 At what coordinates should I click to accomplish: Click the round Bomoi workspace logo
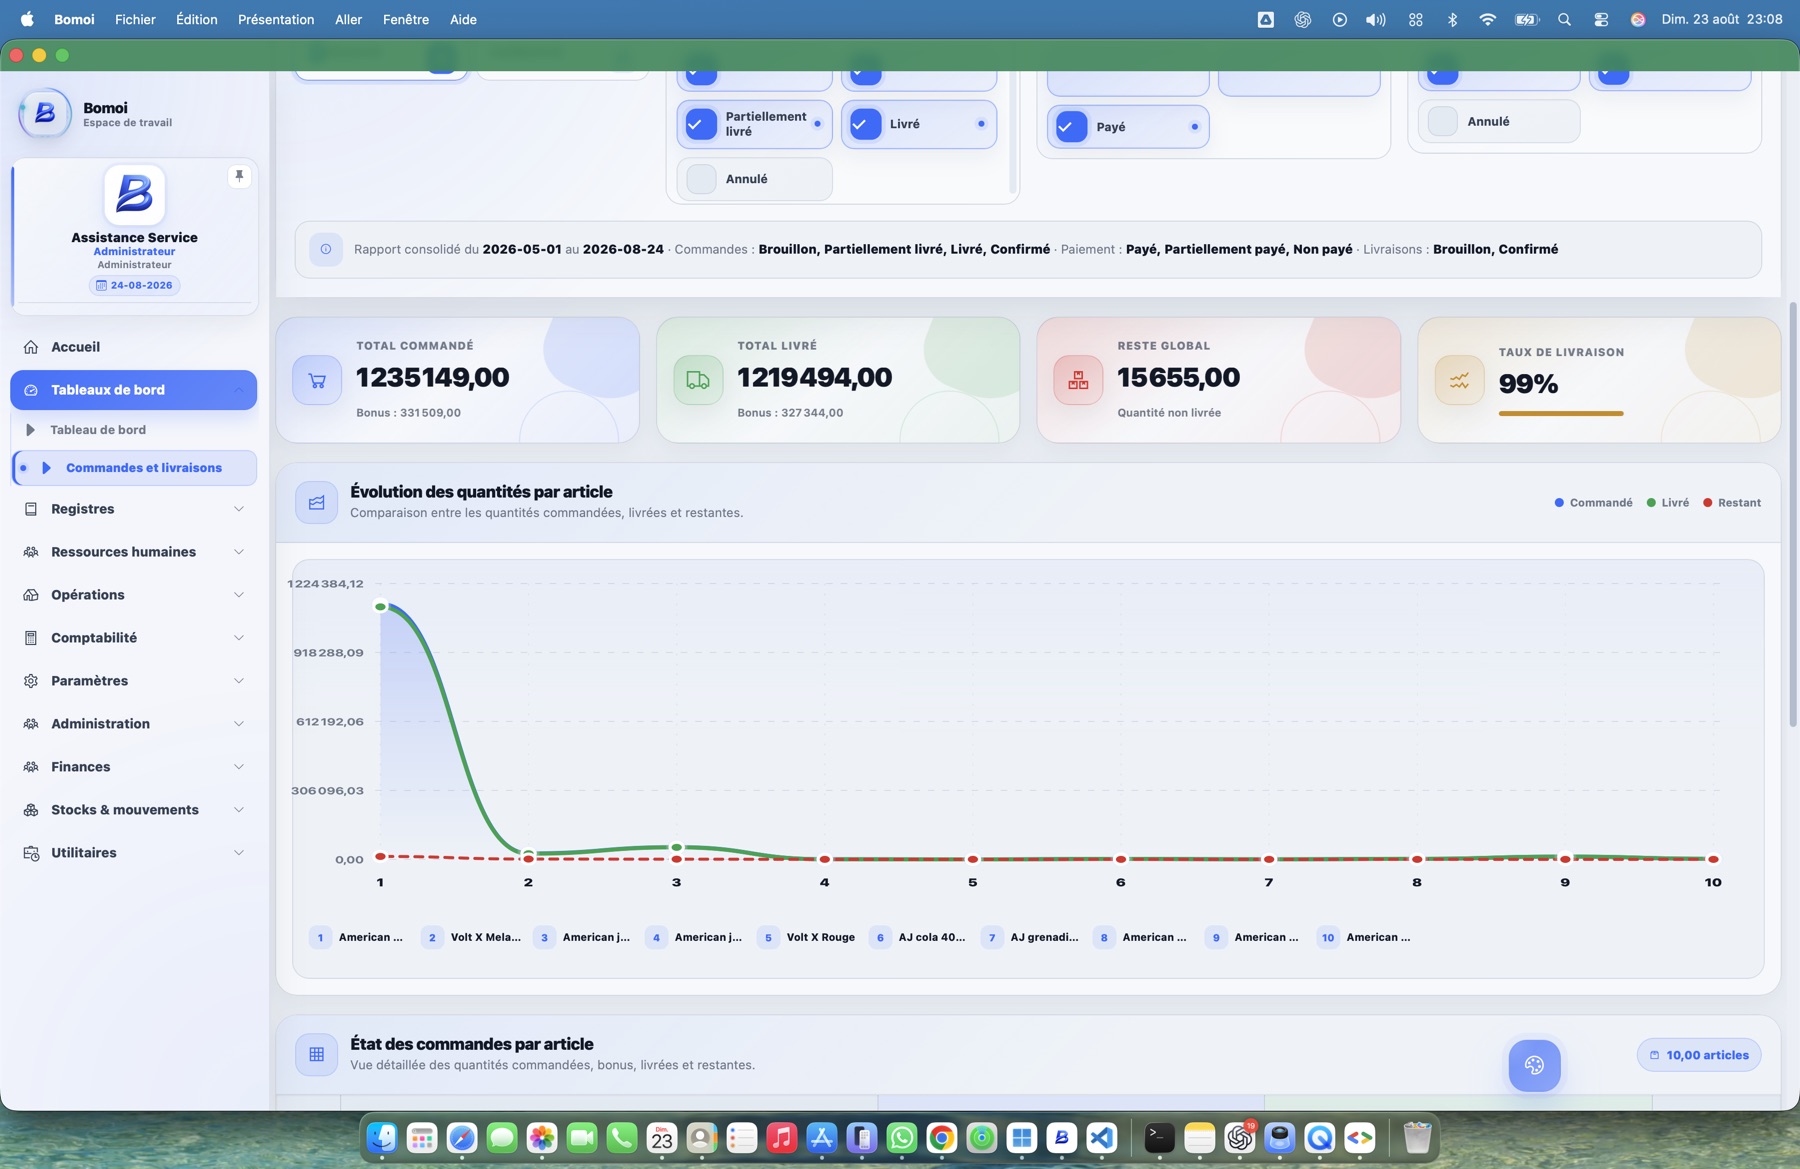45,113
